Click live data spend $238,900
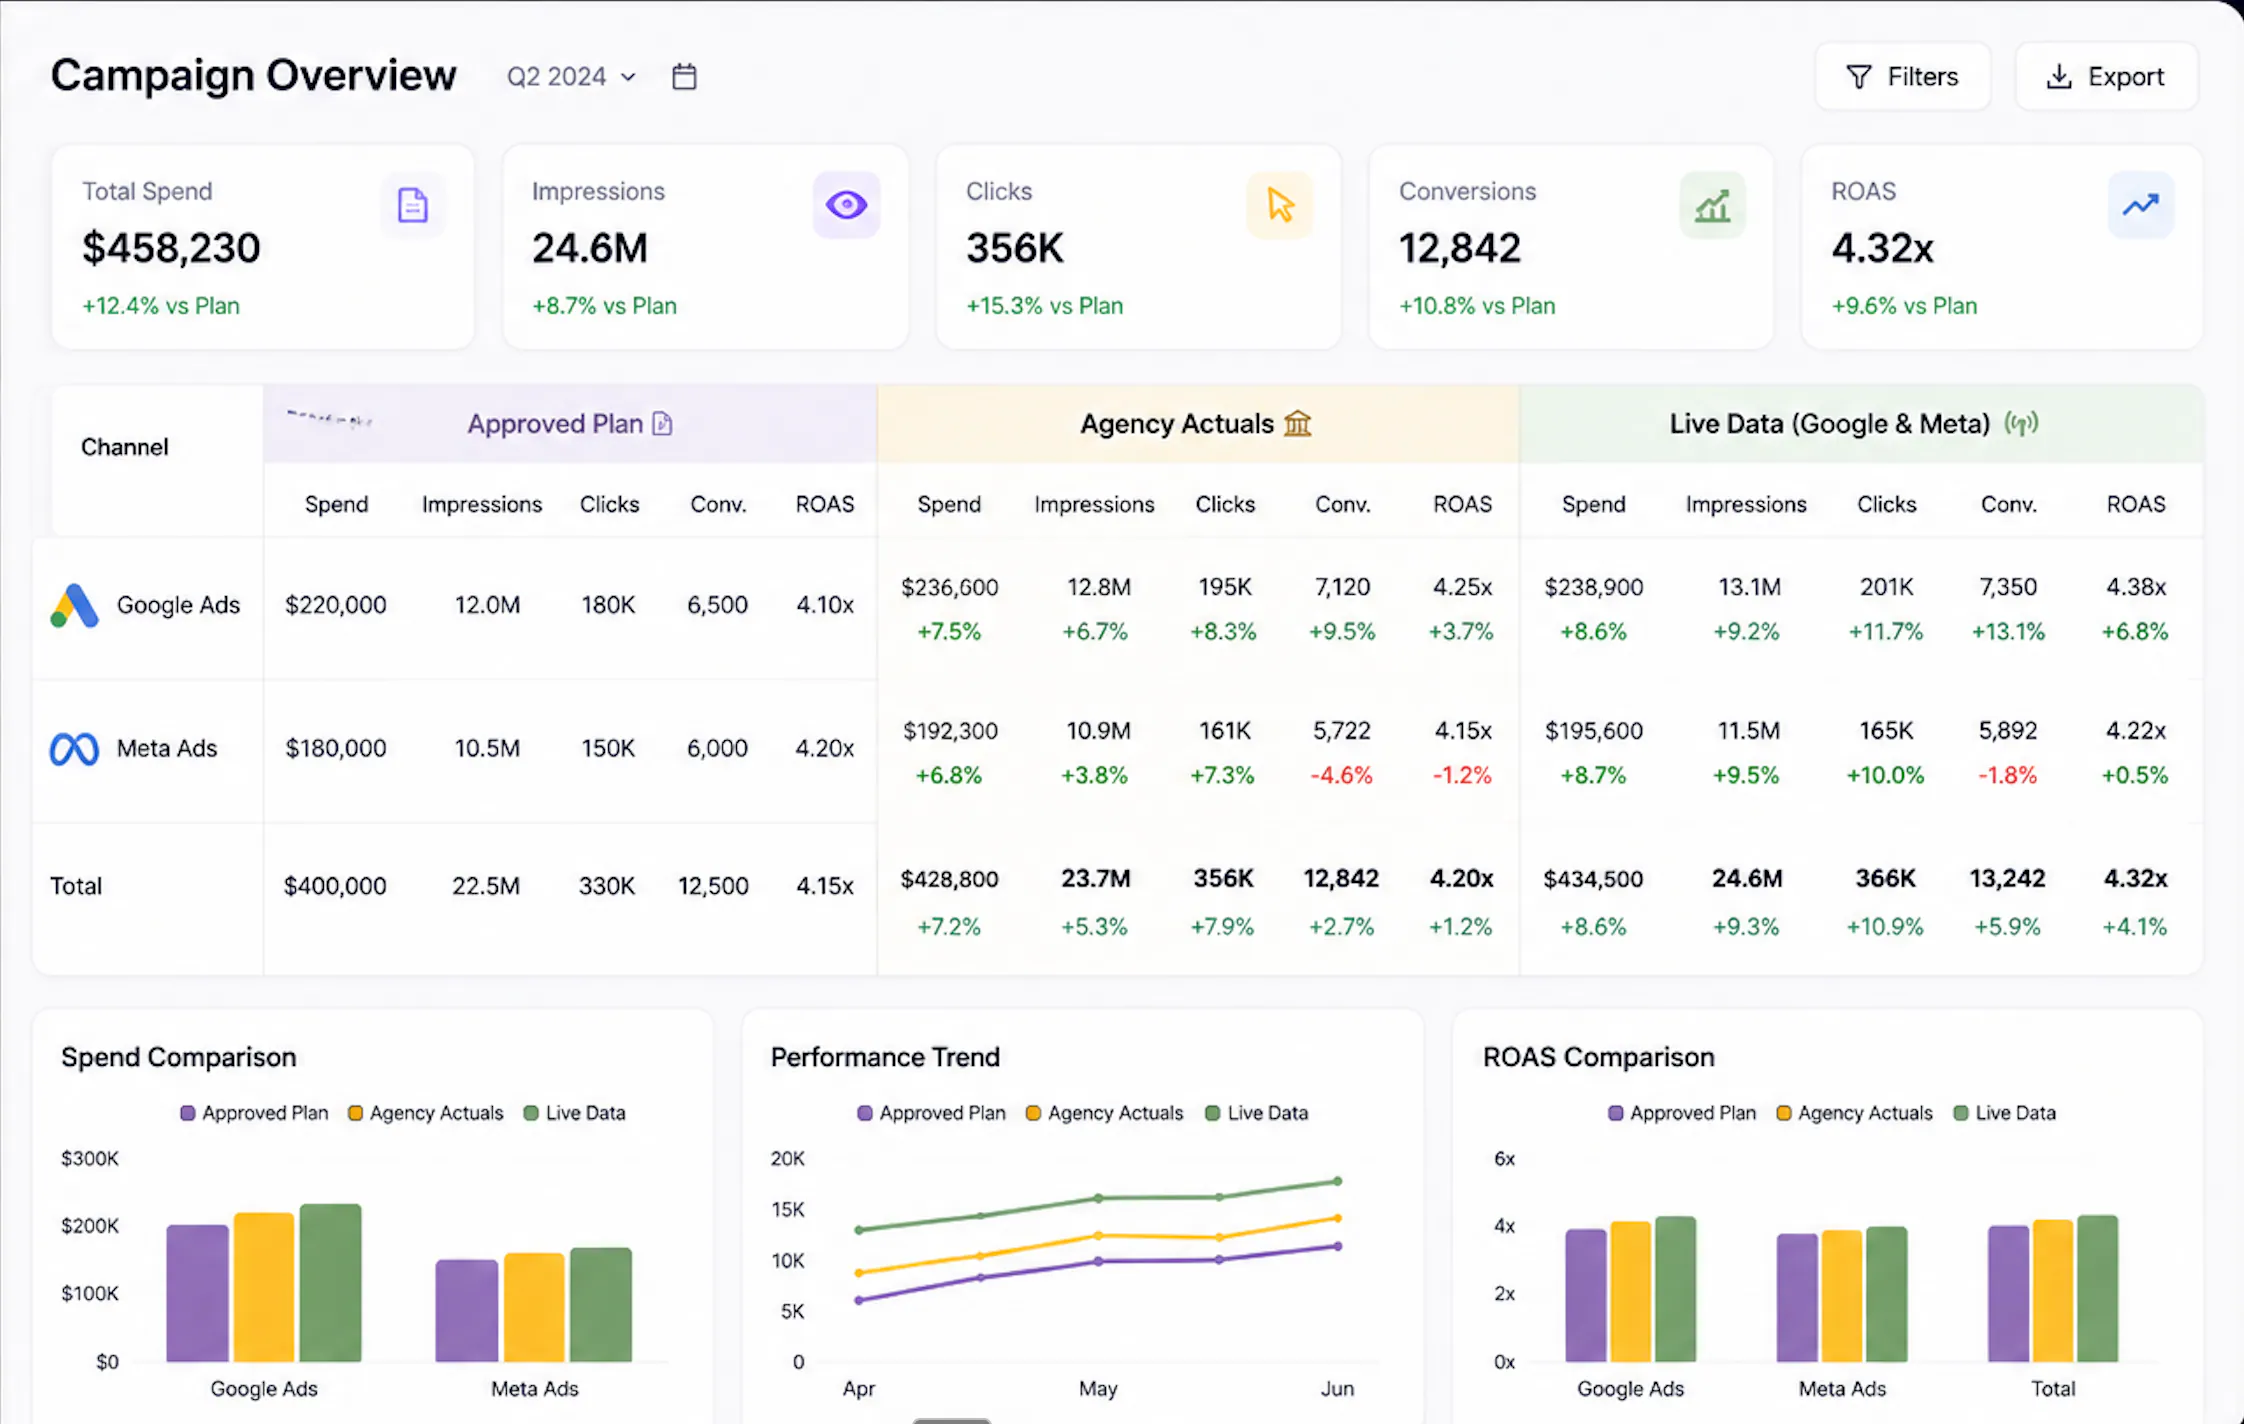The image size is (2244, 1424). (1594, 587)
